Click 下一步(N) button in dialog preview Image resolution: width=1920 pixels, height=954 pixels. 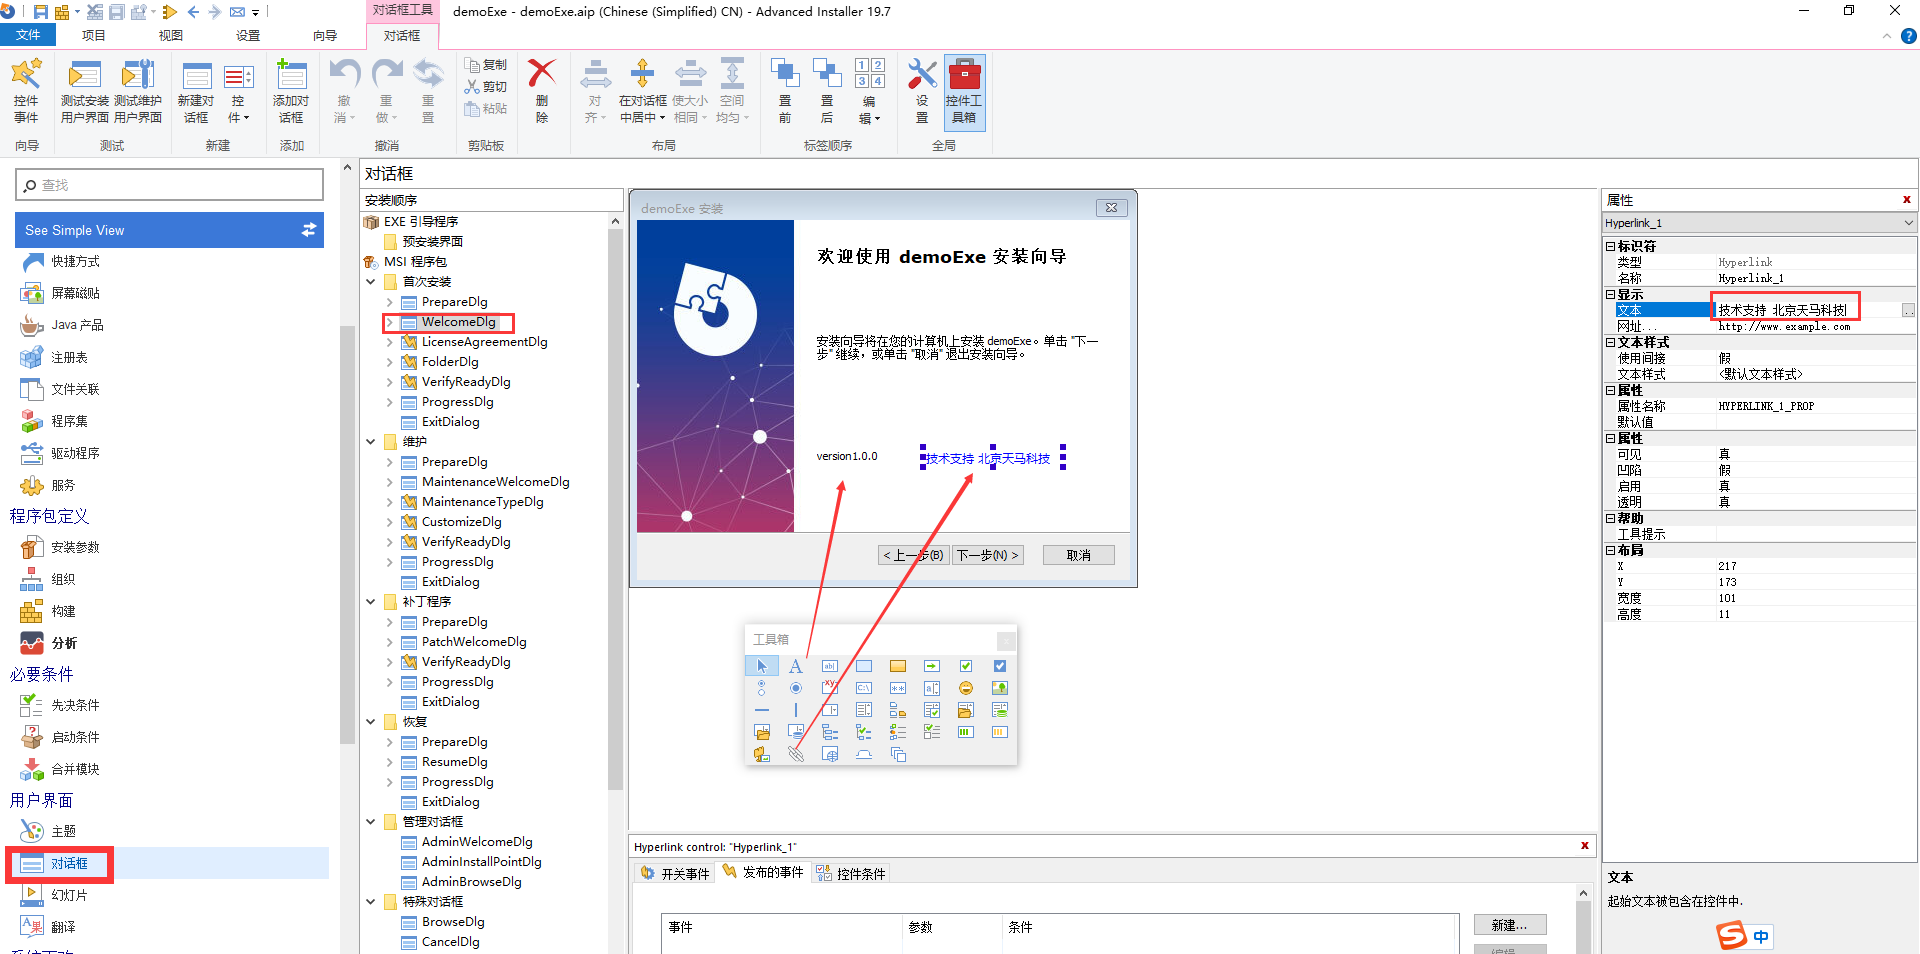click(988, 555)
